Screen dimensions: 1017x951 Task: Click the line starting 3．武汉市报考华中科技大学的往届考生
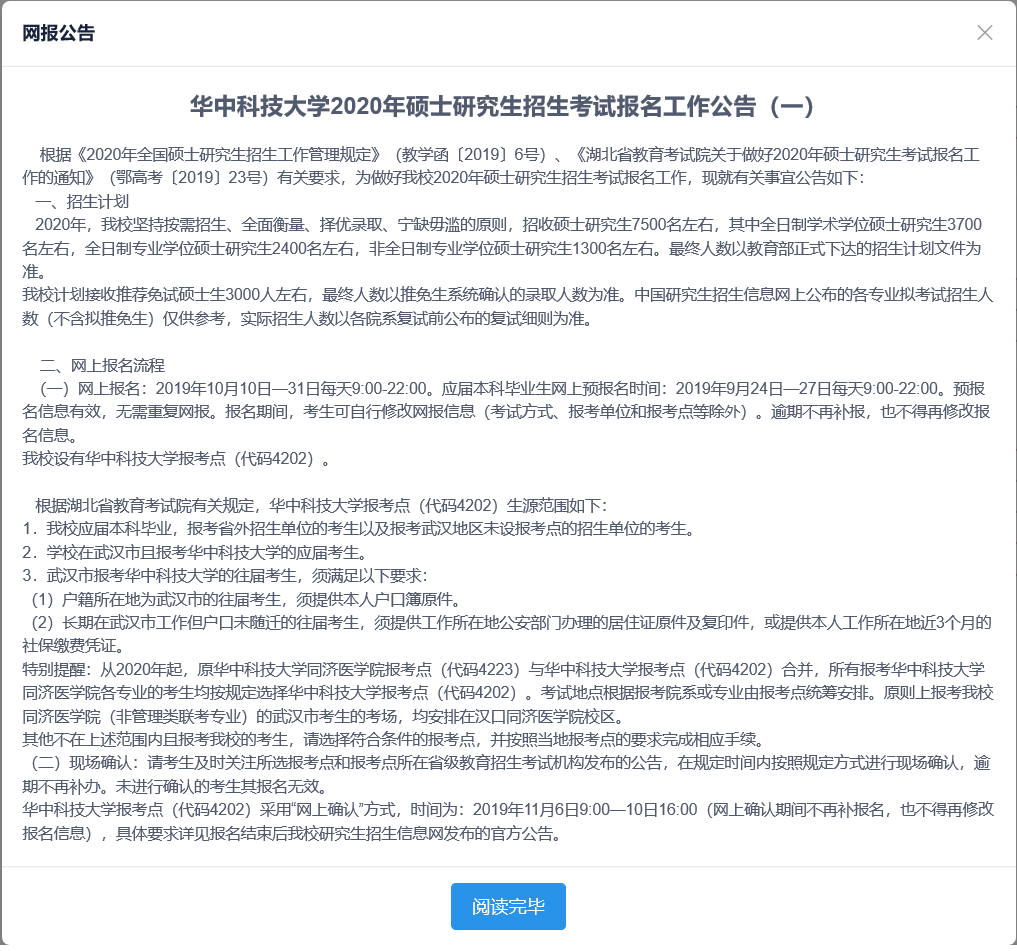224,575
